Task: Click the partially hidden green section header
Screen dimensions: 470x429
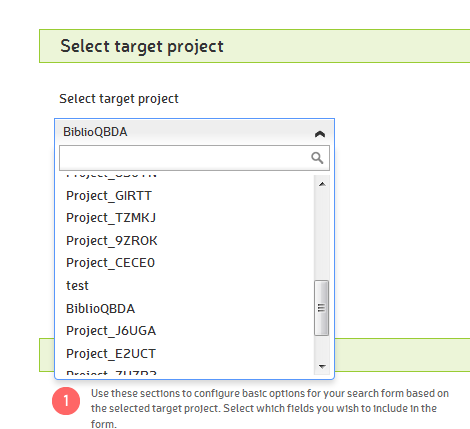Action: [x=402, y=355]
